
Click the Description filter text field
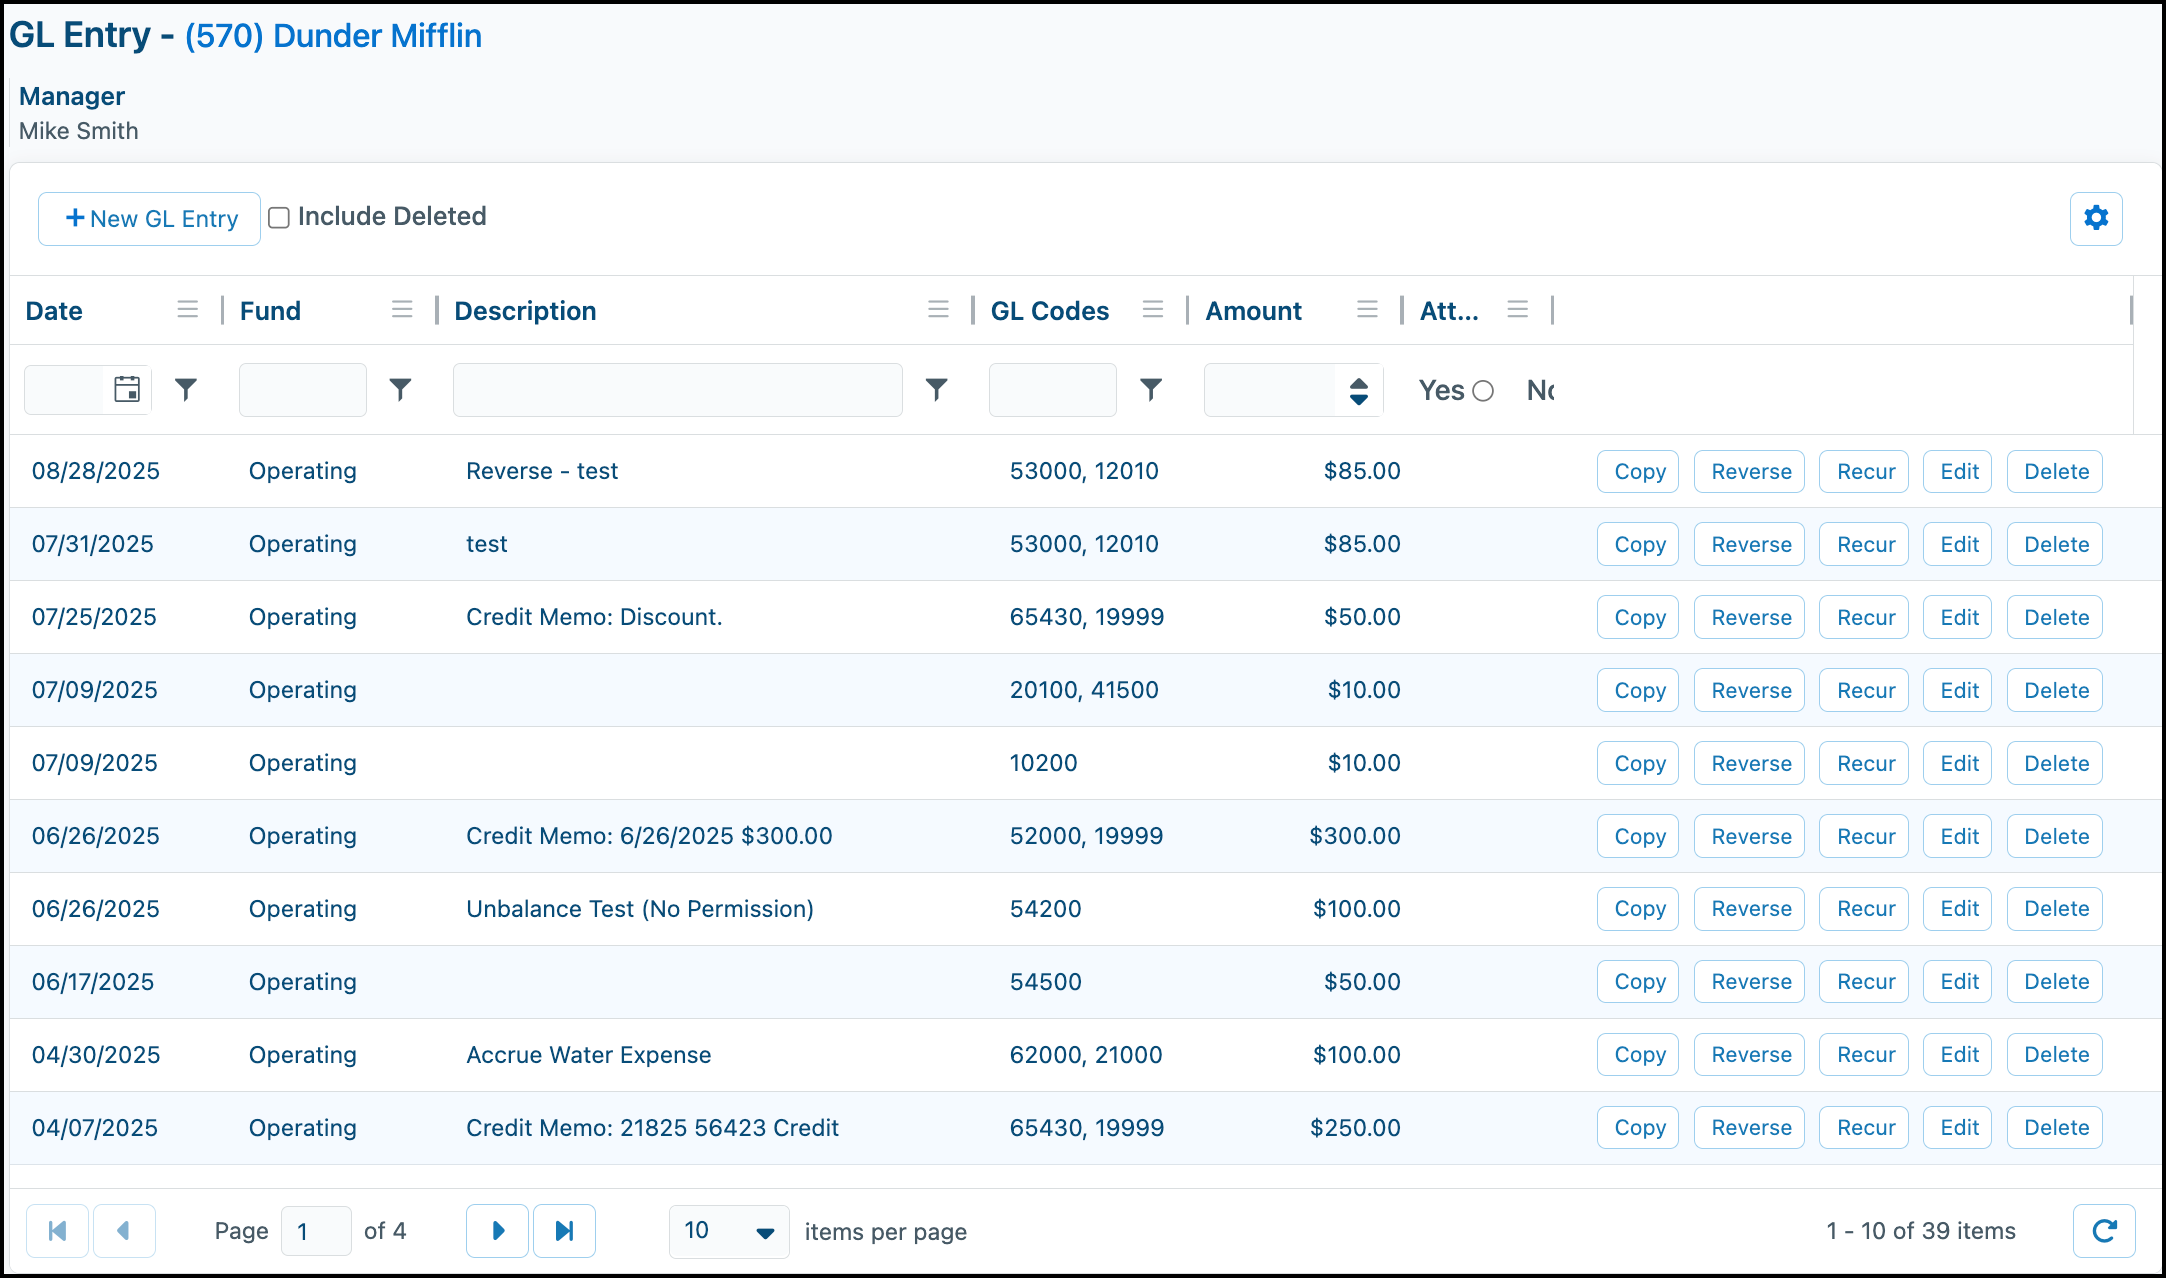point(677,390)
